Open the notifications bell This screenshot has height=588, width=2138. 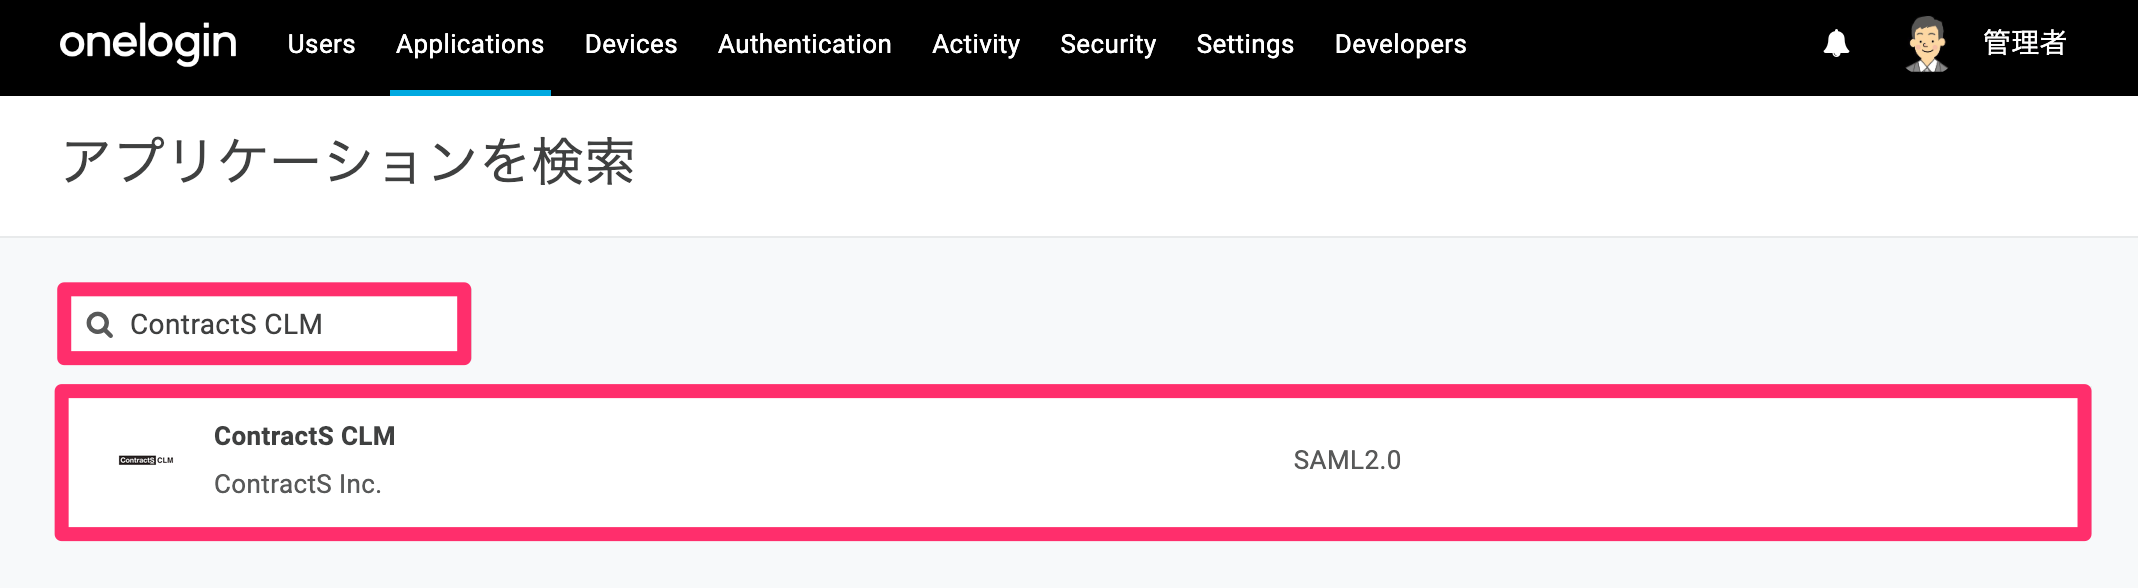[x=1836, y=43]
